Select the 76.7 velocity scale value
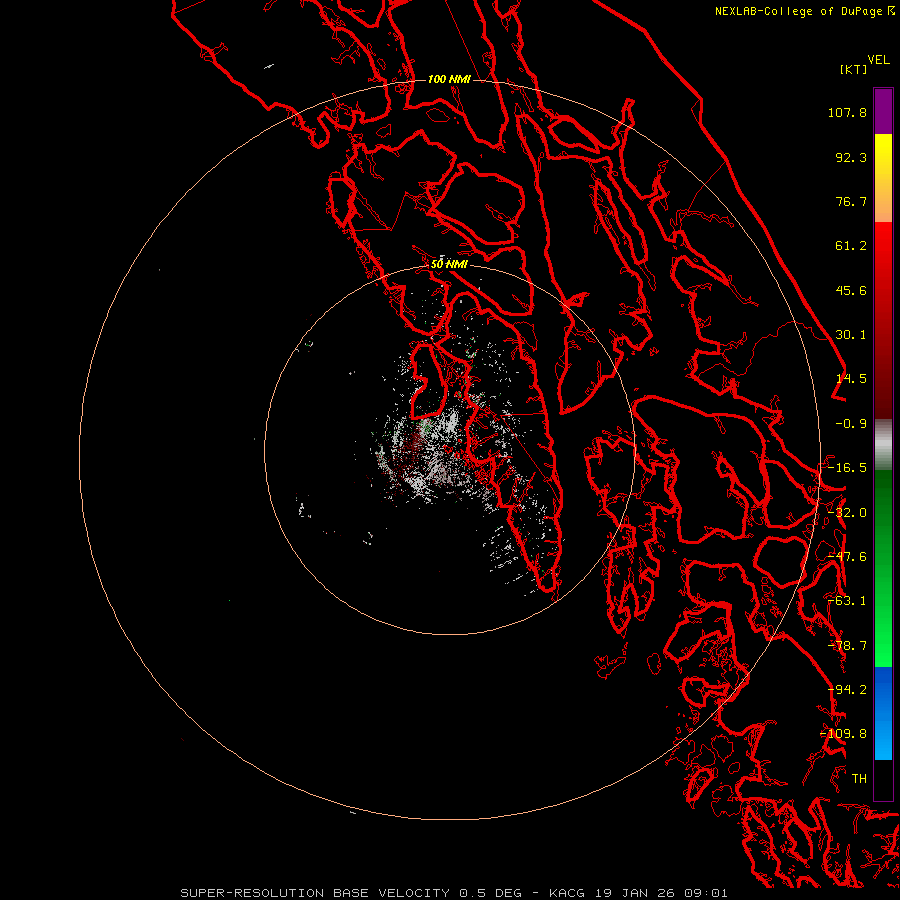900x900 pixels. [851, 201]
